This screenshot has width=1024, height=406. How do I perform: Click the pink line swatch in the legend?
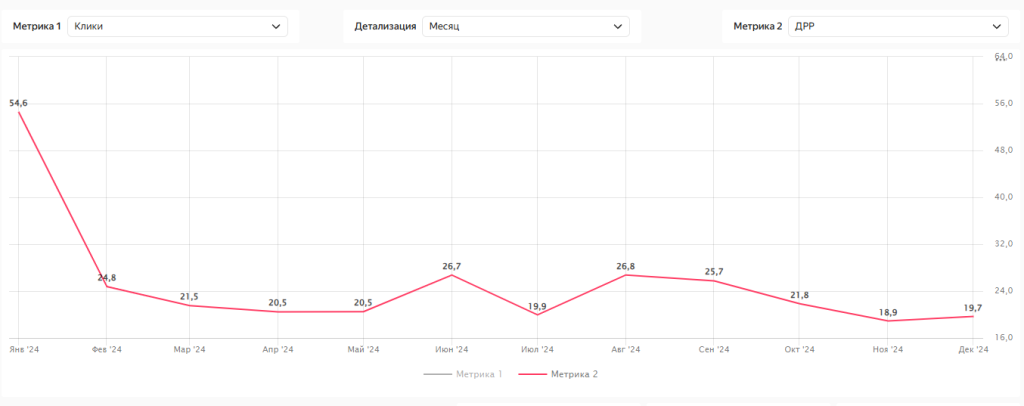click(x=532, y=374)
